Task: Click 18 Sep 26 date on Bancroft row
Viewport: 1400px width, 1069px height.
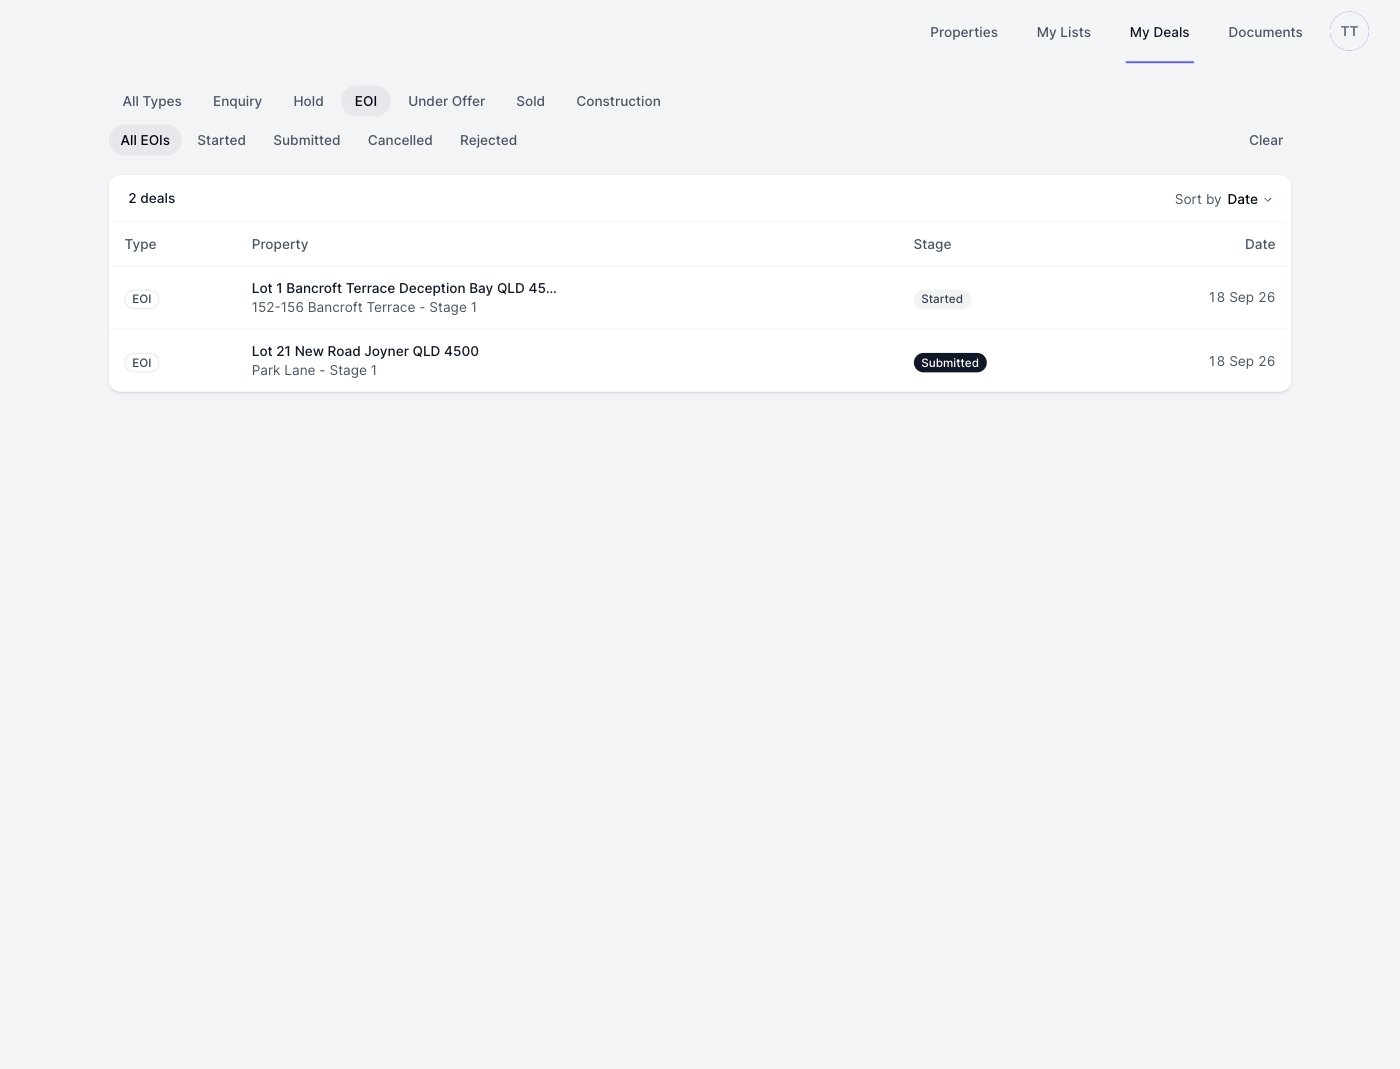Action: 1241,297
